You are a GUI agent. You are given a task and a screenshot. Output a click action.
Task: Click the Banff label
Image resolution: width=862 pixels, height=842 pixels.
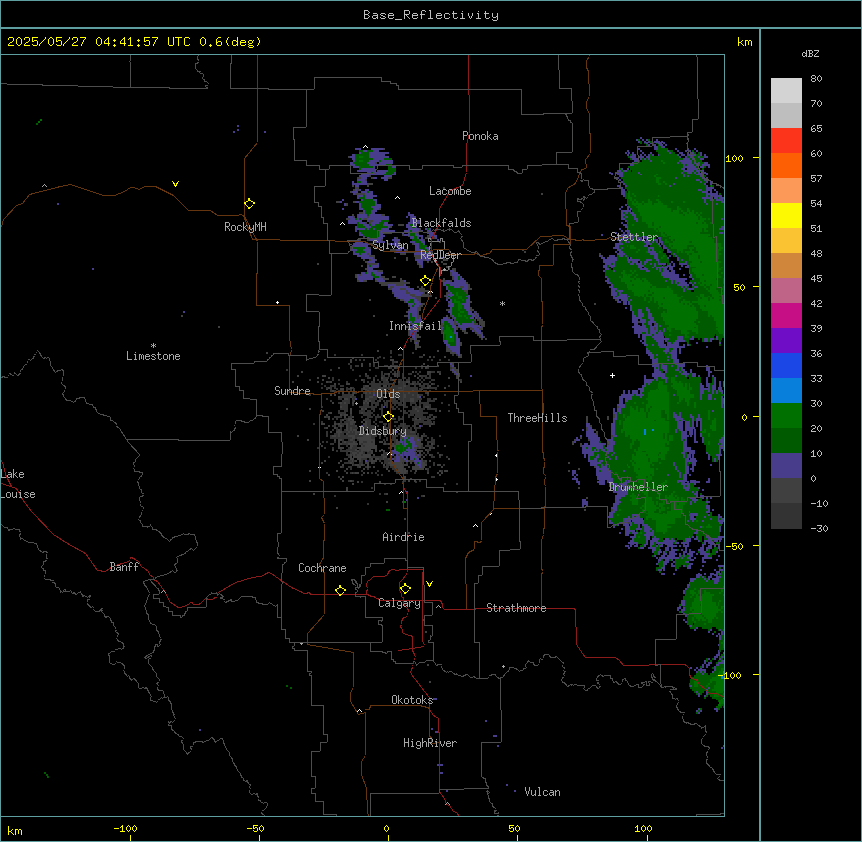pyautogui.click(x=124, y=567)
